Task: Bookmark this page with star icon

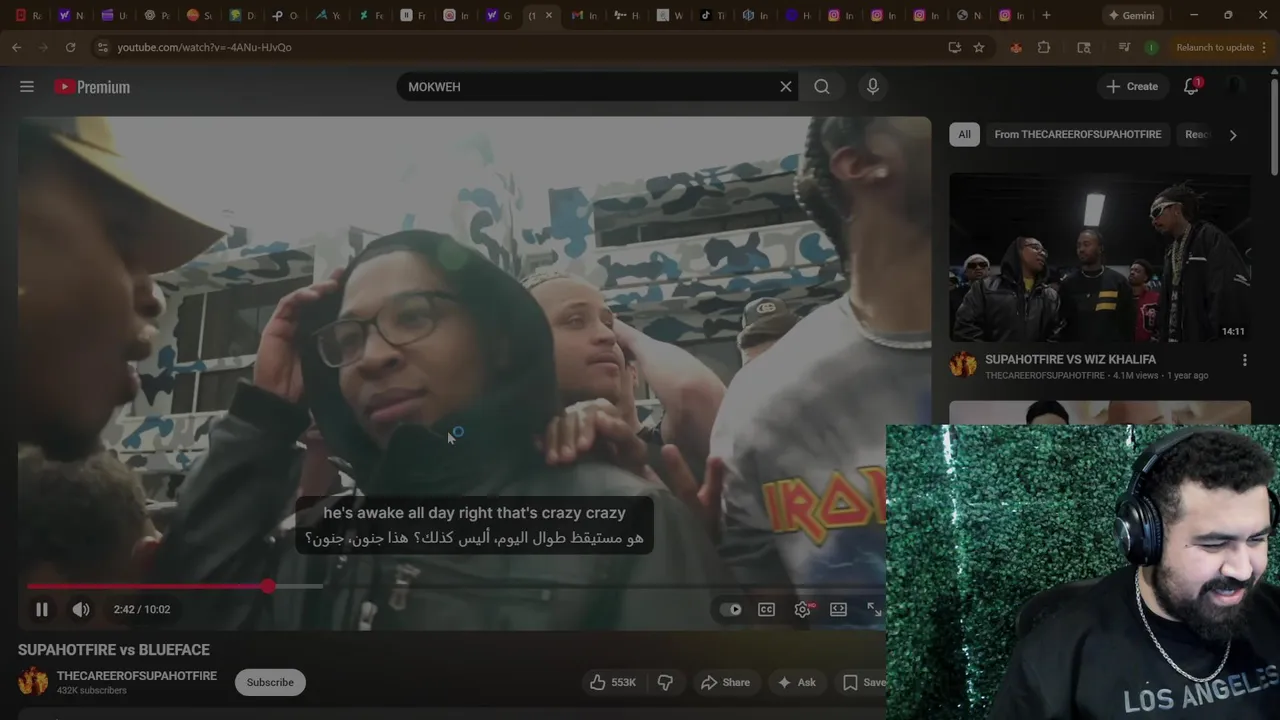Action: click(x=979, y=47)
